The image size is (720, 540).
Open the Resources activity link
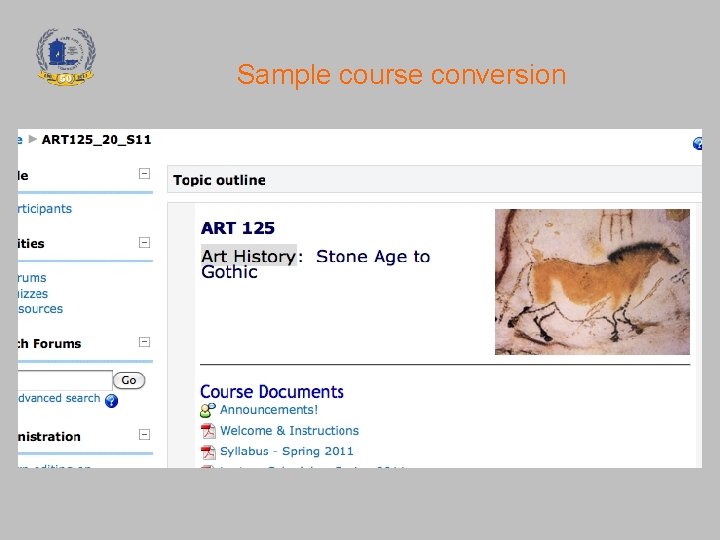point(40,309)
